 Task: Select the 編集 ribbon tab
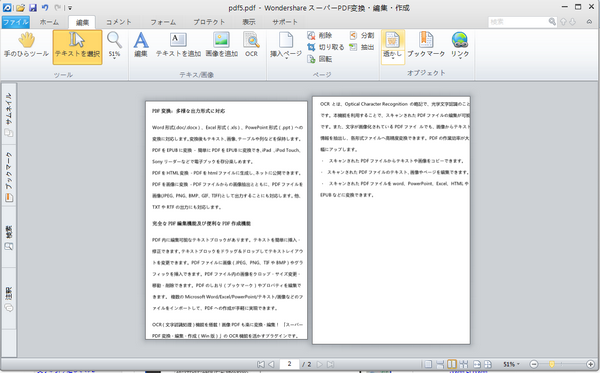(x=82, y=22)
